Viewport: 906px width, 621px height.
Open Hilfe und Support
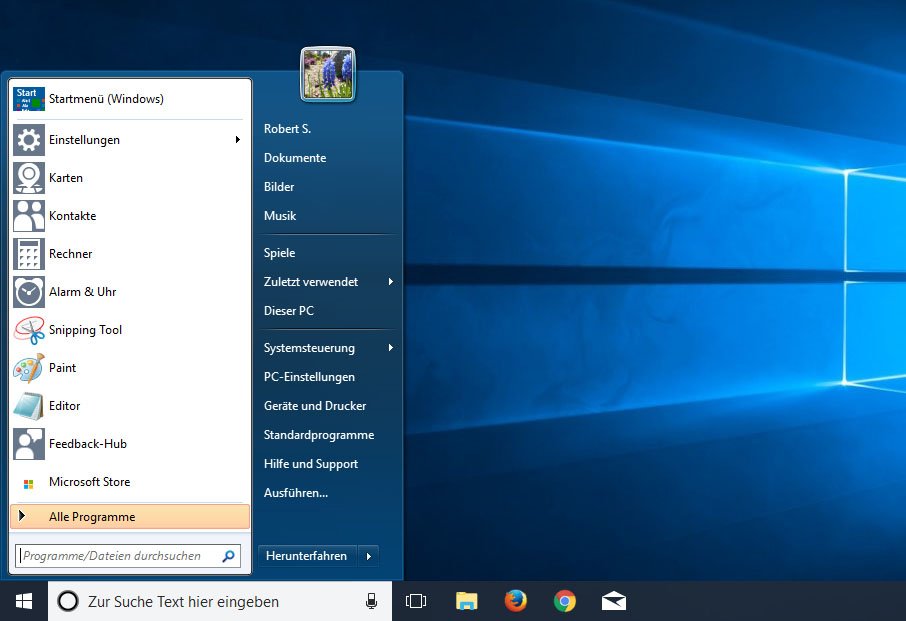(x=311, y=464)
